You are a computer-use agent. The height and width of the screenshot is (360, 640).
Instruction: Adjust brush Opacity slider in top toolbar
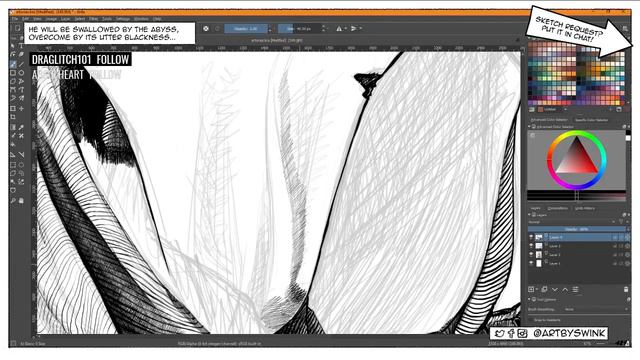point(246,29)
